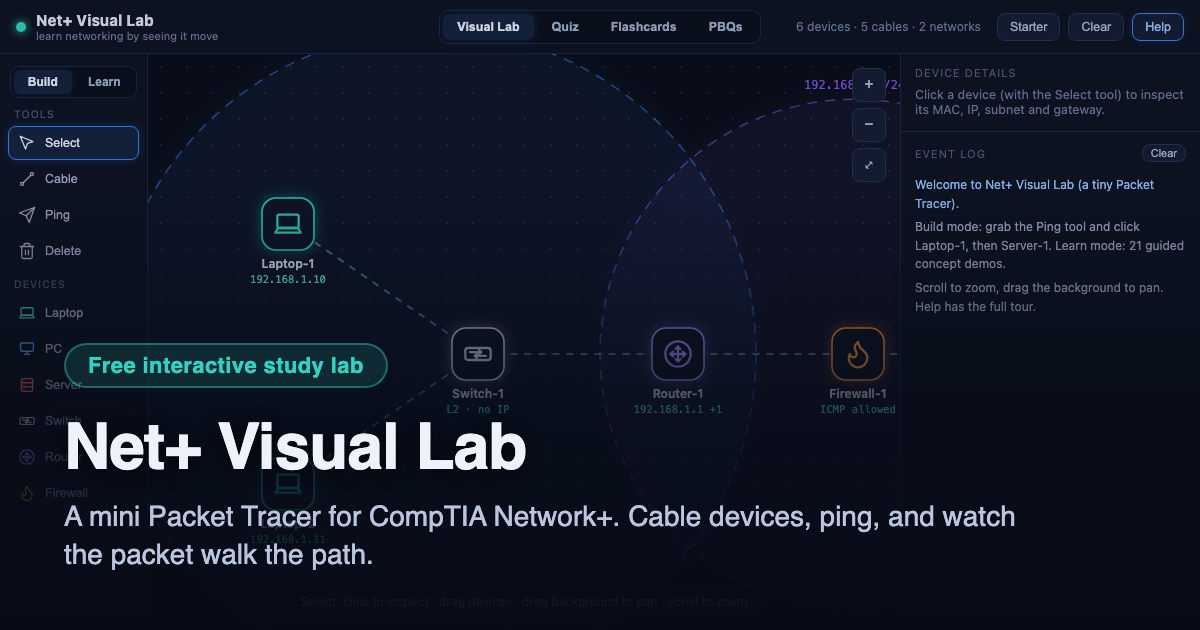The height and width of the screenshot is (630, 1200).
Task: Click the Router-1 '192.168.1.1 +1' label
Action: click(x=678, y=410)
